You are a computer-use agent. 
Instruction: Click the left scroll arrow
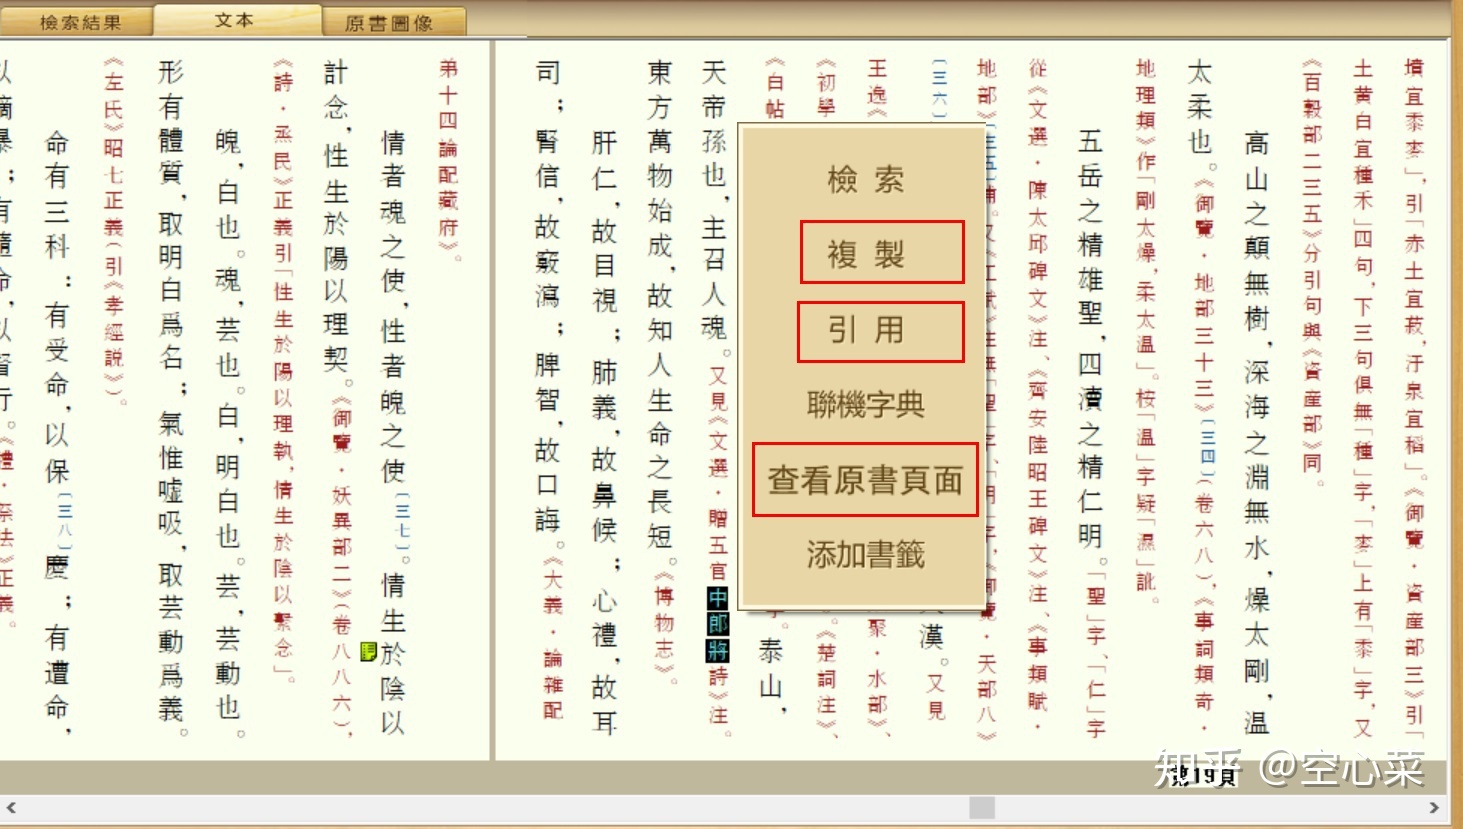pyautogui.click(x=11, y=807)
